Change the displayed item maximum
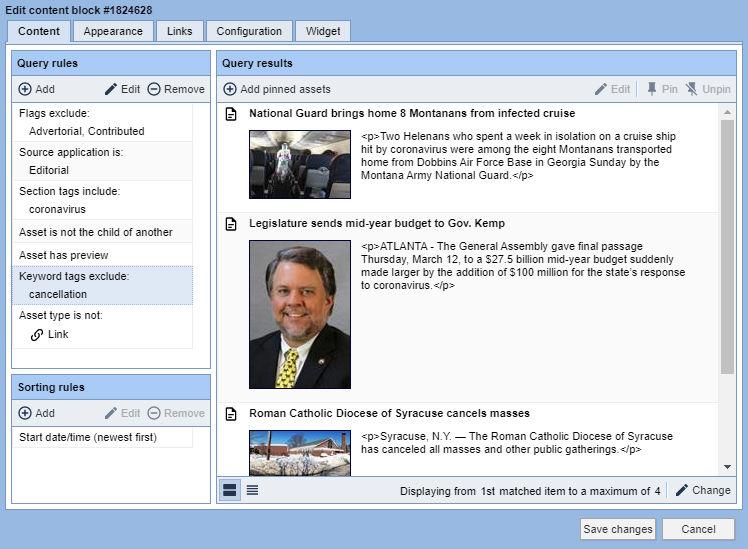Image resolution: width=748 pixels, height=549 pixels. tap(703, 490)
